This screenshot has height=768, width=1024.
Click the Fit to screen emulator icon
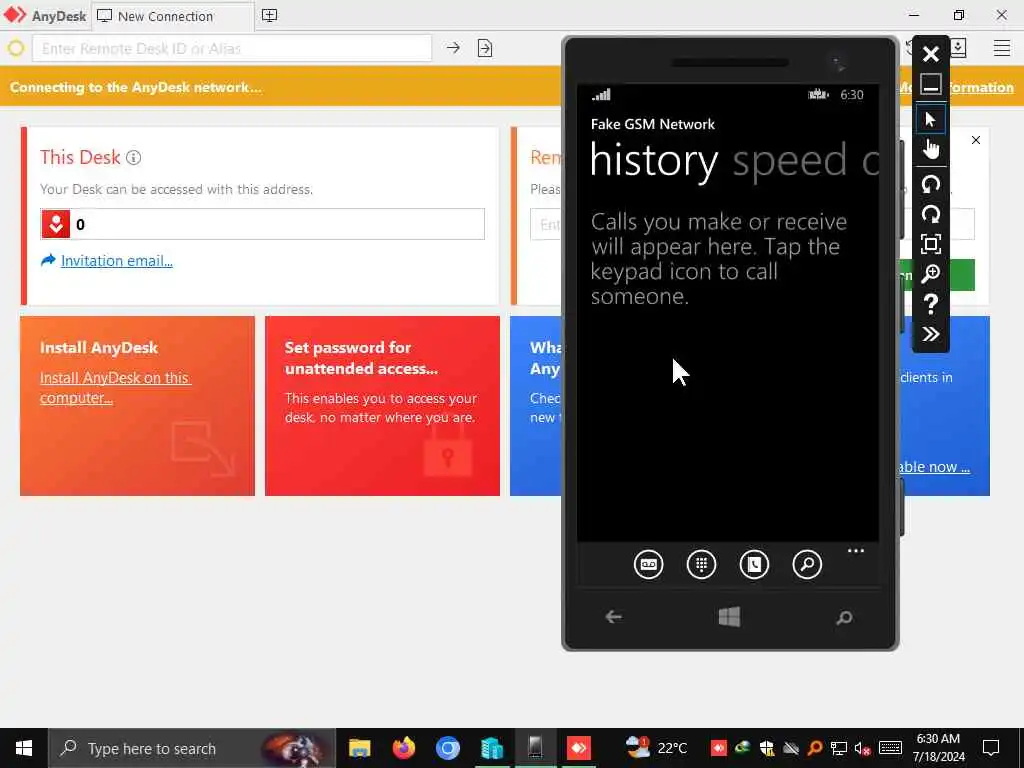point(931,244)
